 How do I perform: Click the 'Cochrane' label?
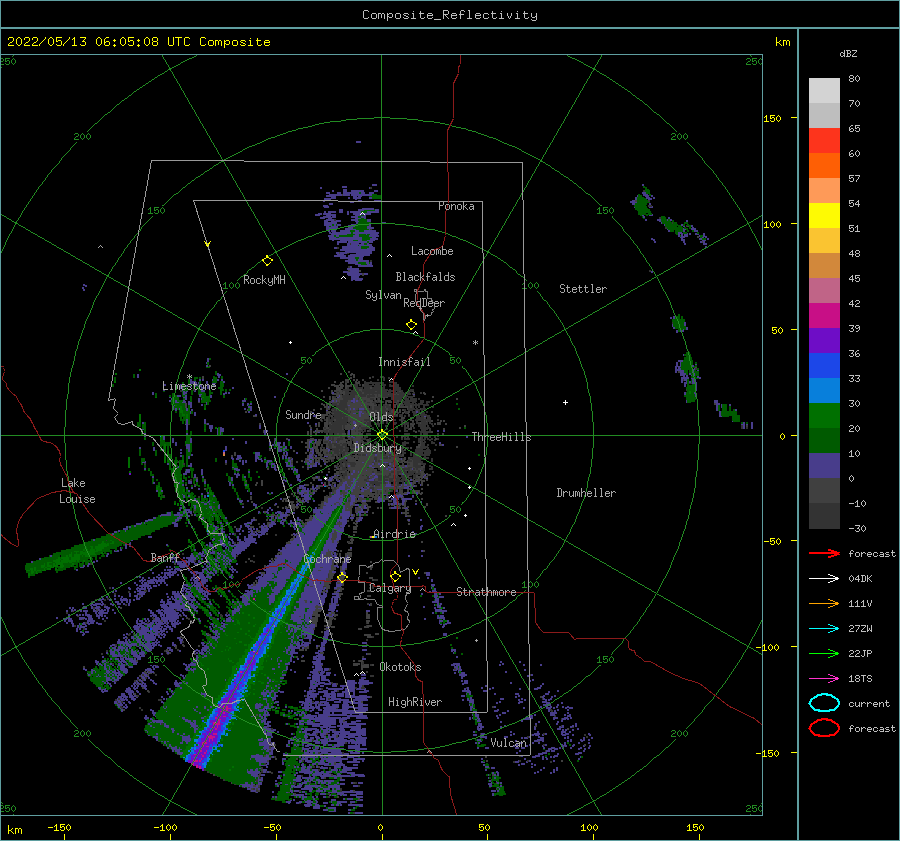[x=327, y=559]
